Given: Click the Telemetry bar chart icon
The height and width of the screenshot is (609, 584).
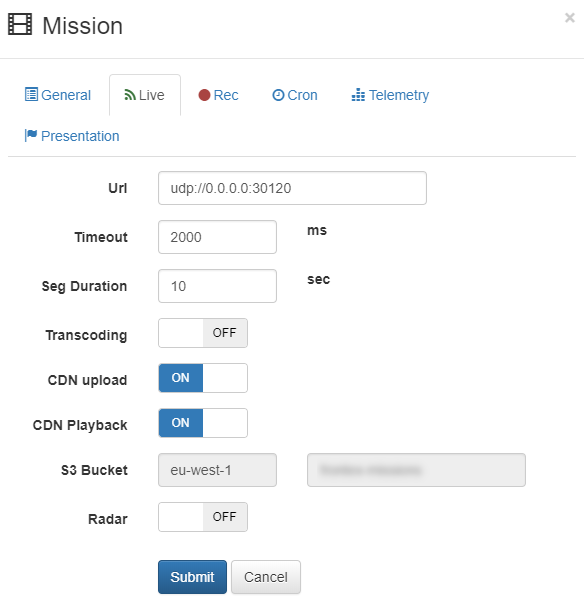Looking at the screenshot, I should (x=358, y=95).
